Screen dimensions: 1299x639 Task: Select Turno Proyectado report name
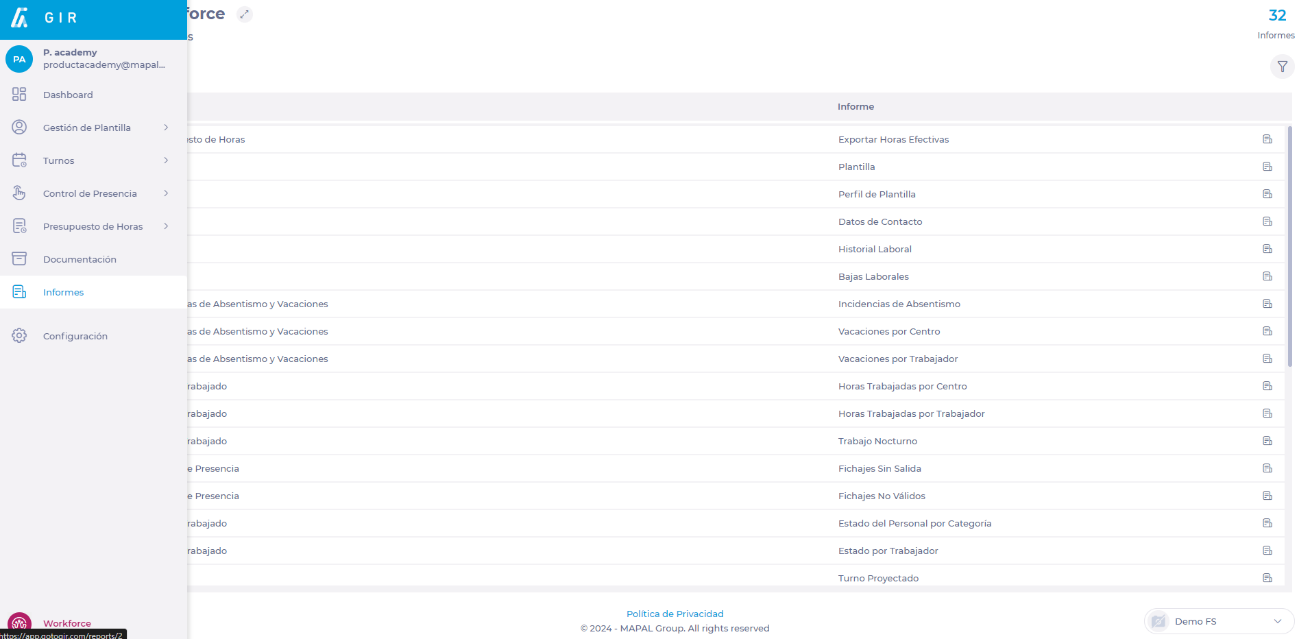(x=878, y=578)
